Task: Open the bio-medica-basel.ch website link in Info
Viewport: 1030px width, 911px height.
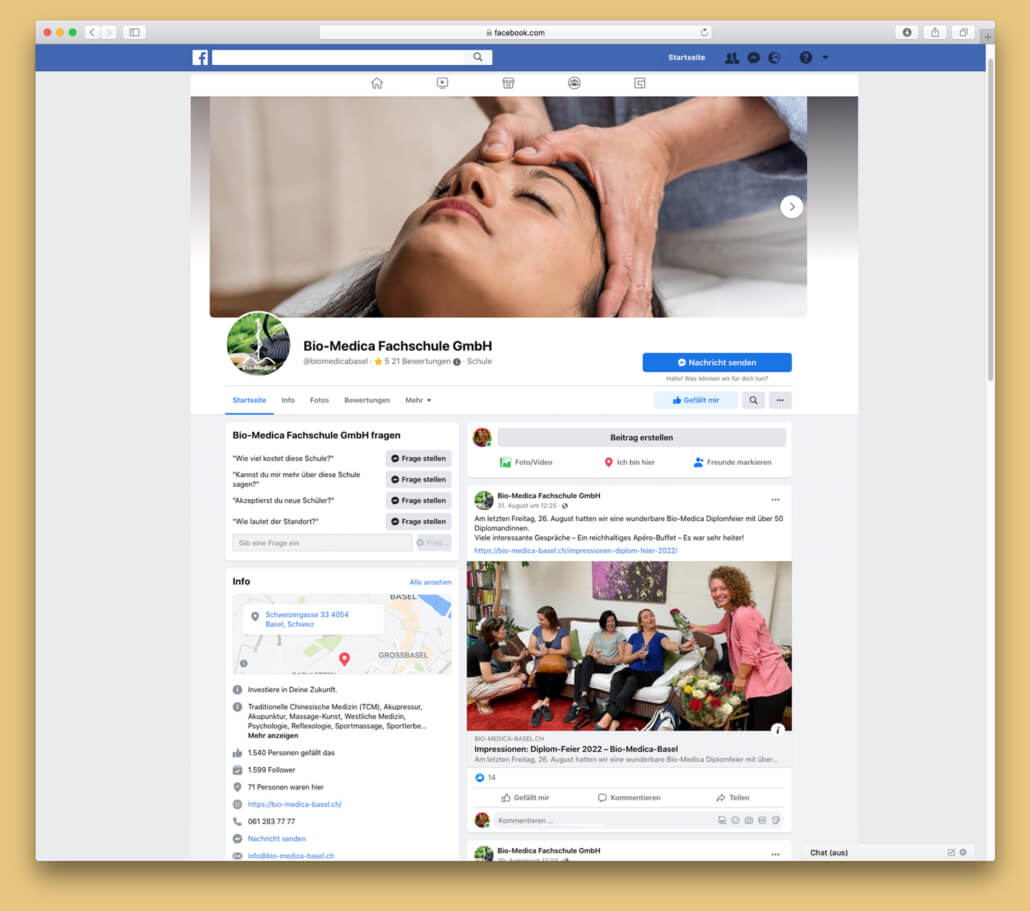Action: (x=294, y=804)
